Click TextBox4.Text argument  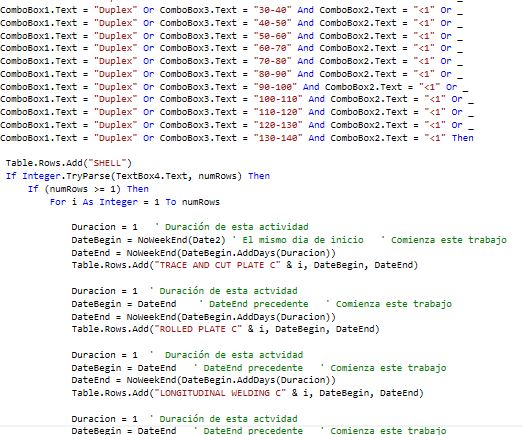[x=151, y=176]
